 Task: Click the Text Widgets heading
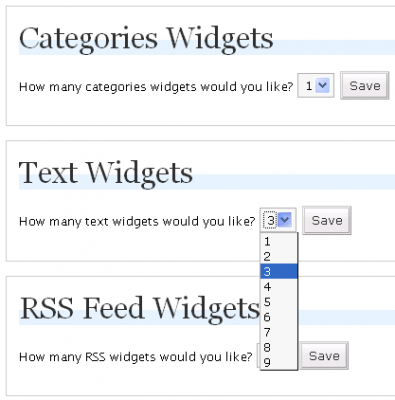tap(106, 174)
